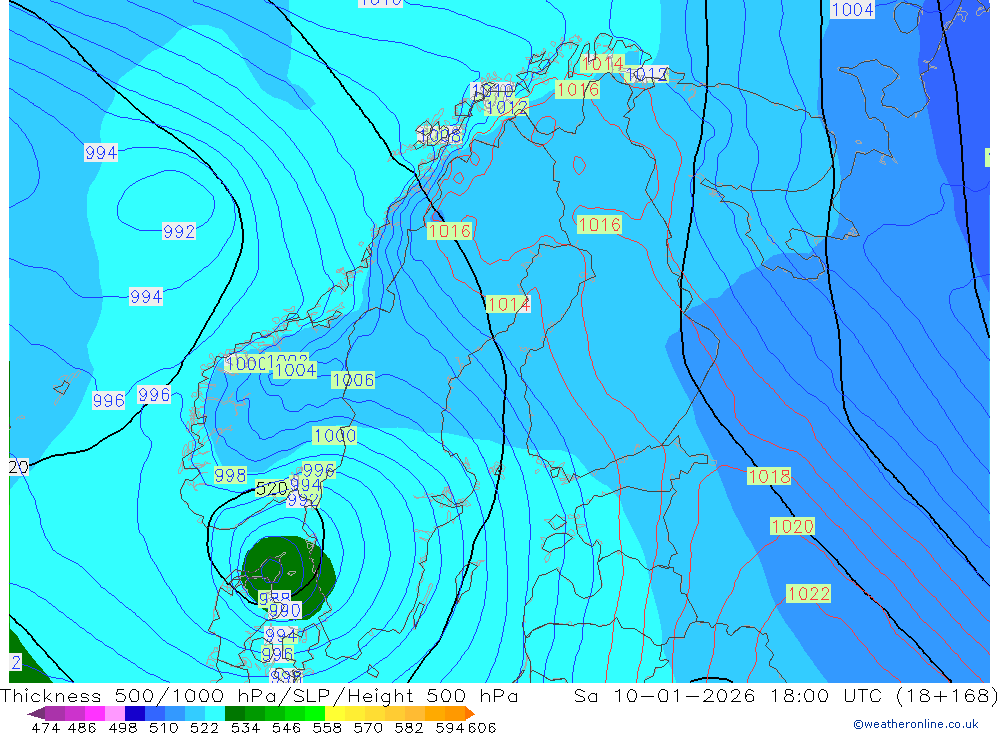Click legend value '582'
This screenshot has width=1000, height=733.
409,727
